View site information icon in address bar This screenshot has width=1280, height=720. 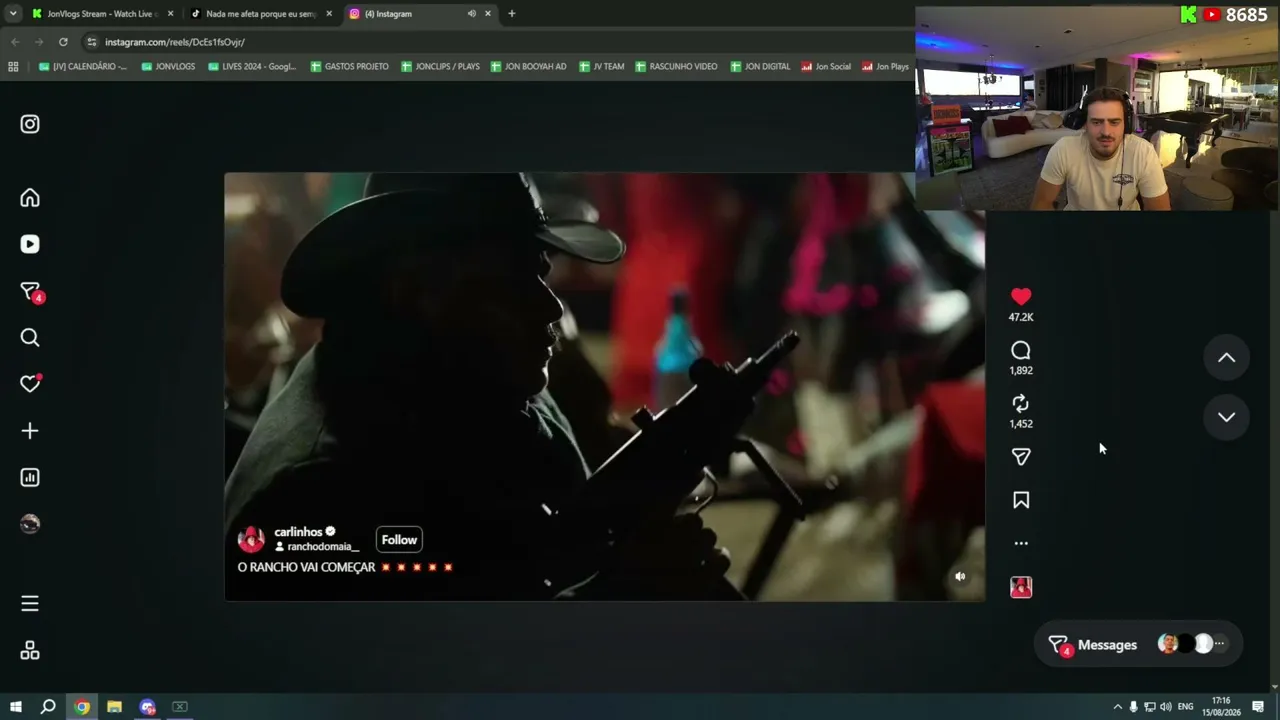pos(92,42)
